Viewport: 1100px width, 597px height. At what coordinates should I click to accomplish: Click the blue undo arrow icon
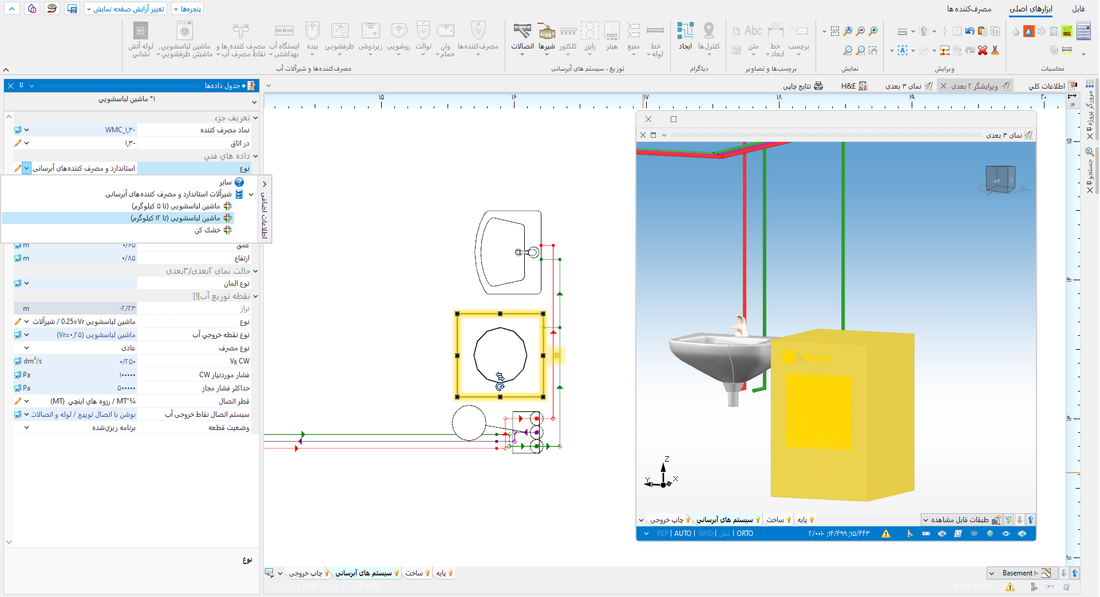click(x=970, y=32)
